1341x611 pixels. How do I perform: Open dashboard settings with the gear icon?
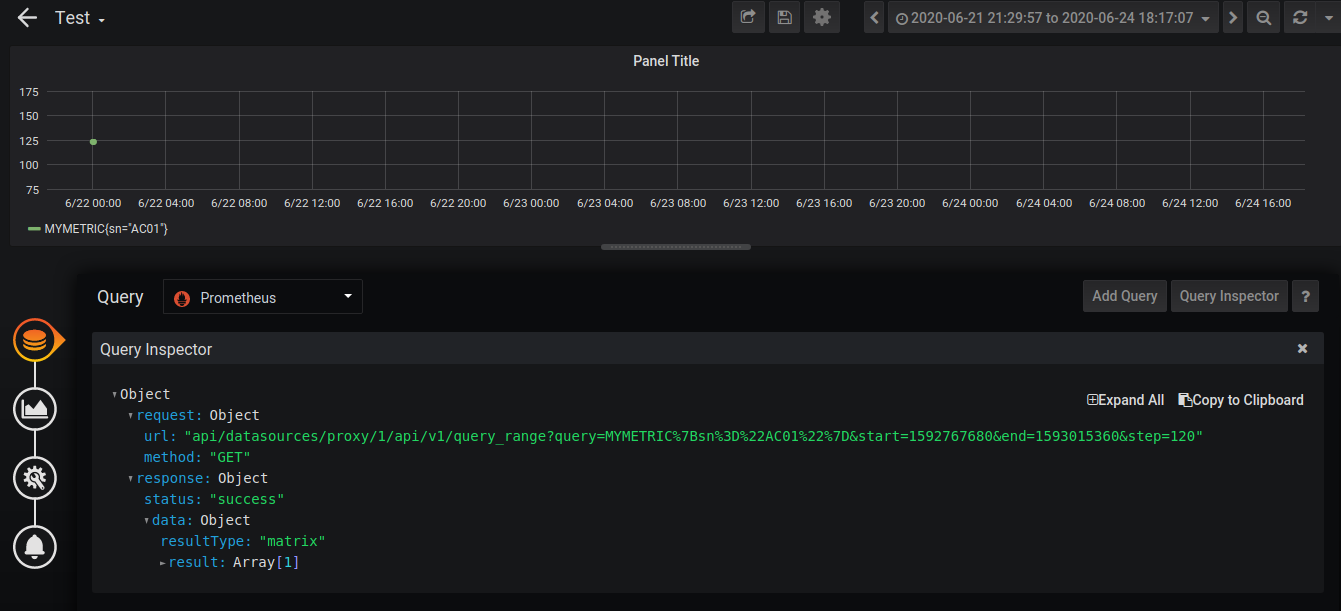pos(822,17)
